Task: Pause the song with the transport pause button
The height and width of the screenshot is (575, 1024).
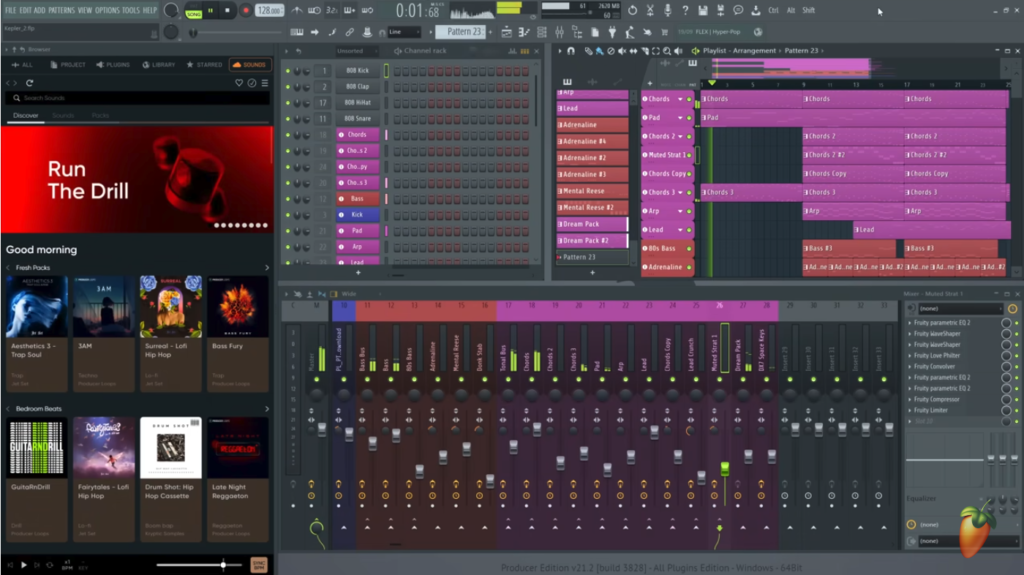Action: (210, 10)
